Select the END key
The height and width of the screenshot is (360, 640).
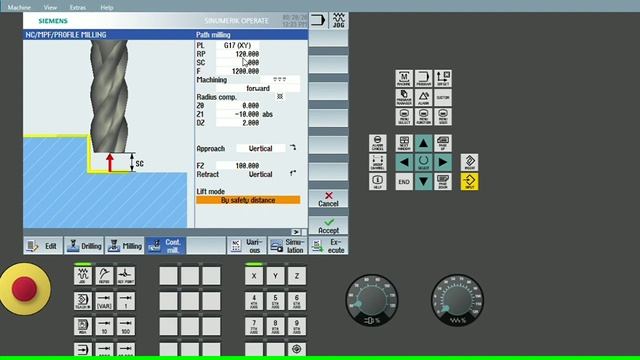[x=404, y=182]
